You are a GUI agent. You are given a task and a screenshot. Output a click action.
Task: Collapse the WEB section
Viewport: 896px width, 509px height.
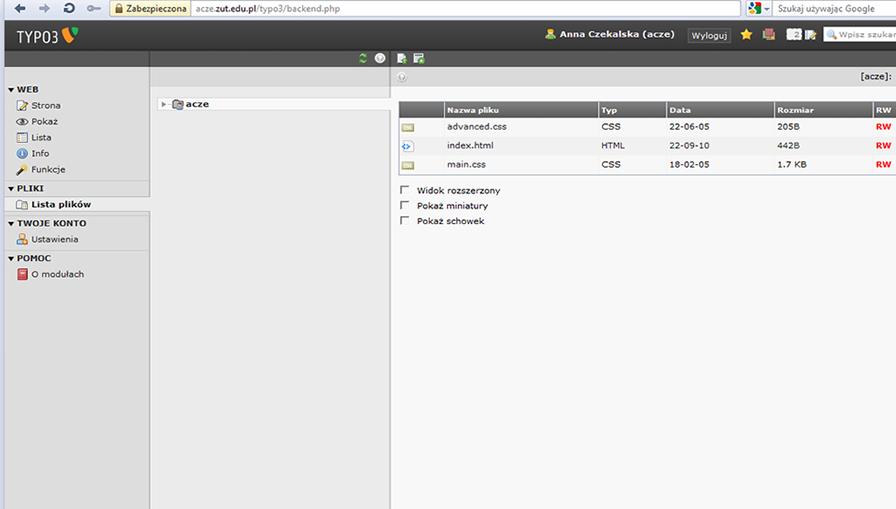pos(11,90)
